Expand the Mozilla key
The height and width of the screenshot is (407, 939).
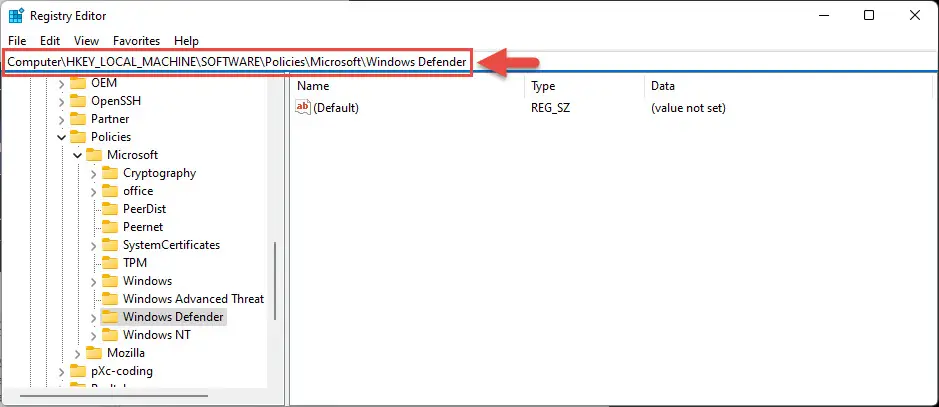(78, 353)
